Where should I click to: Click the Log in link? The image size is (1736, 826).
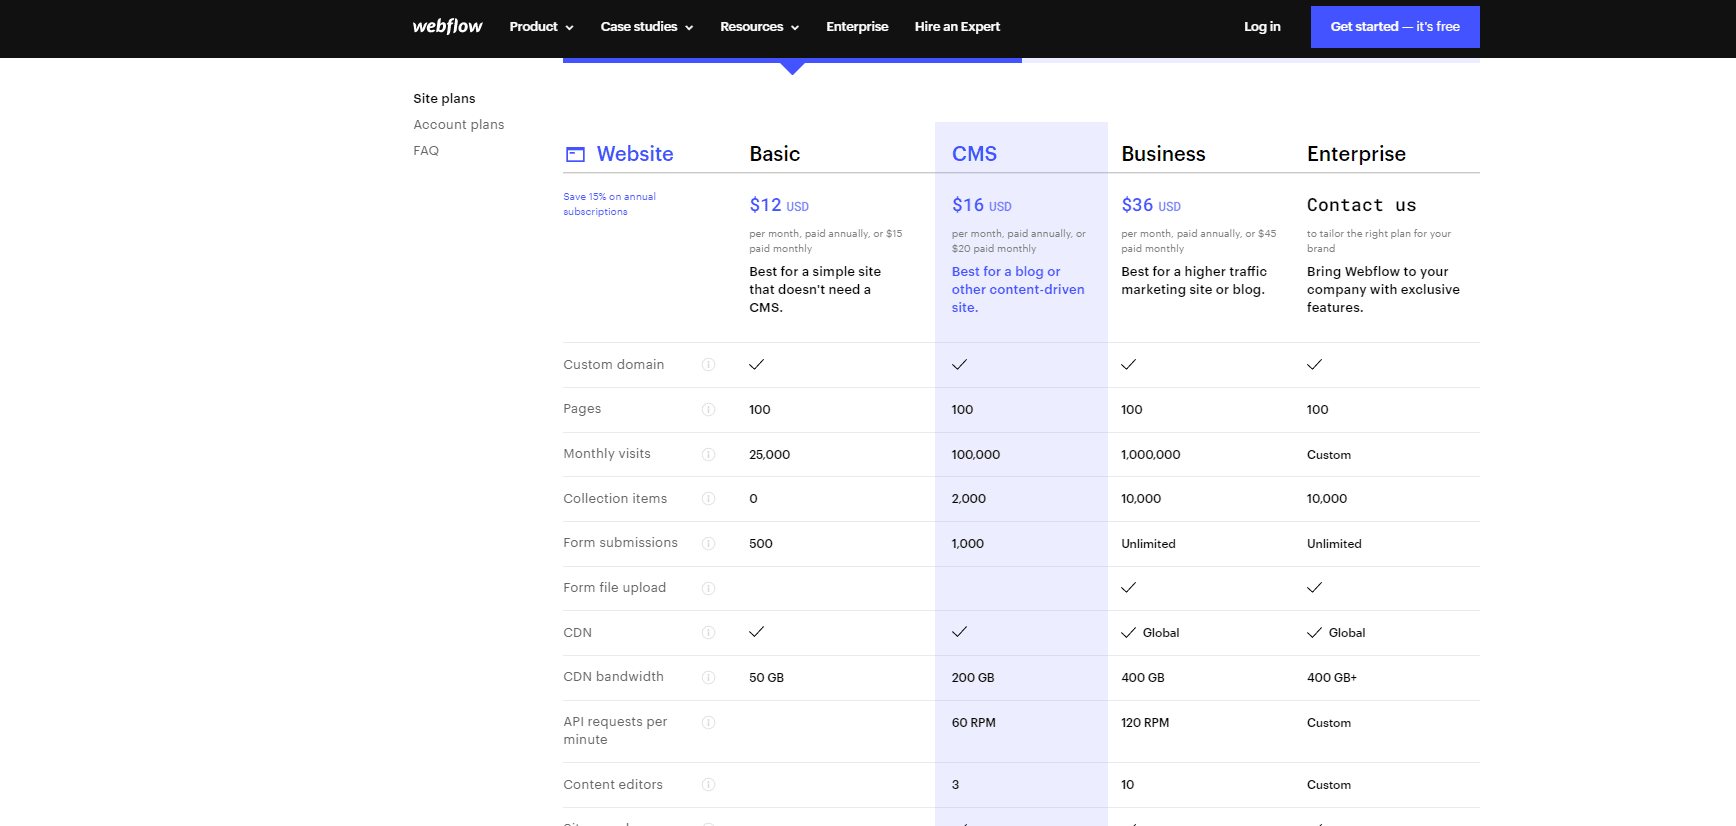1262,27
